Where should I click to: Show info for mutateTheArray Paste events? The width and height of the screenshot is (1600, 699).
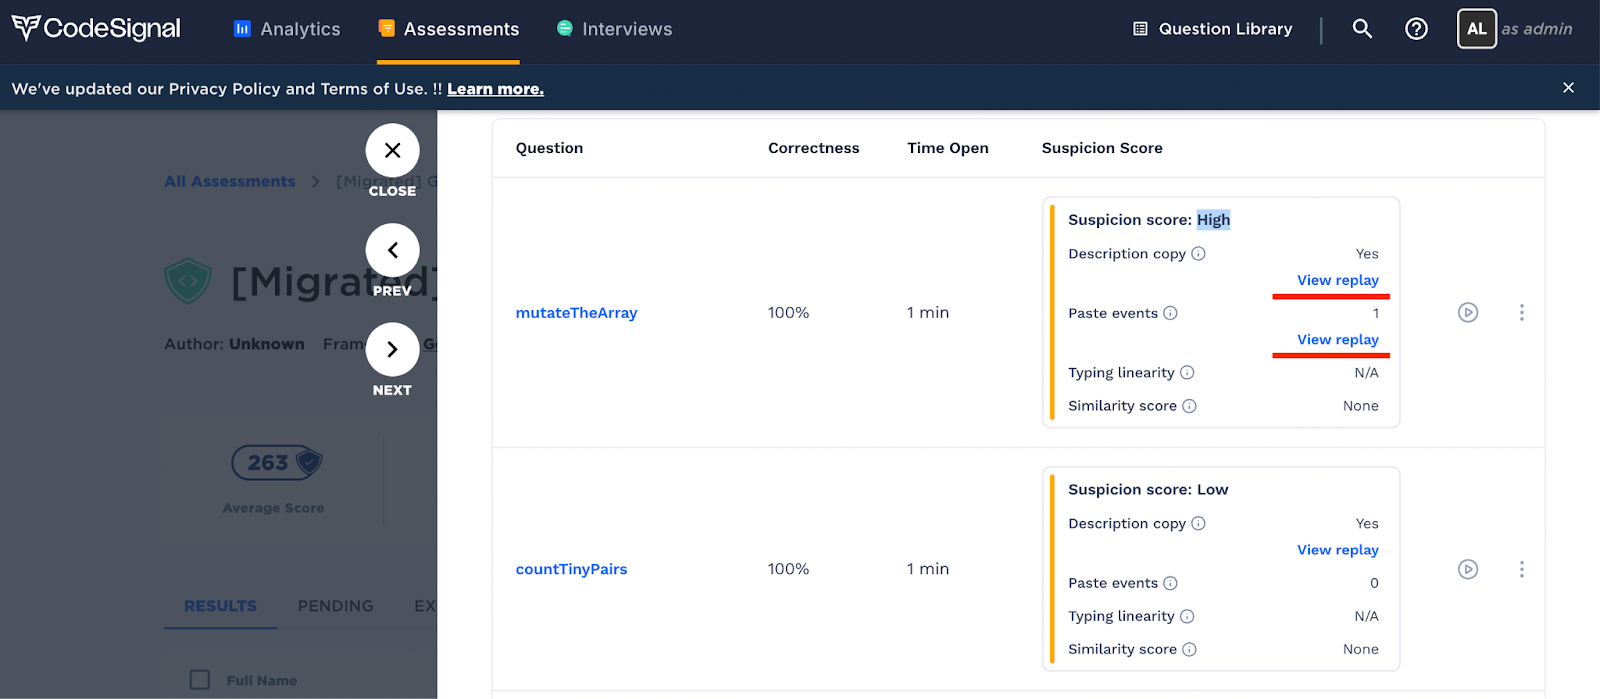[1170, 313]
